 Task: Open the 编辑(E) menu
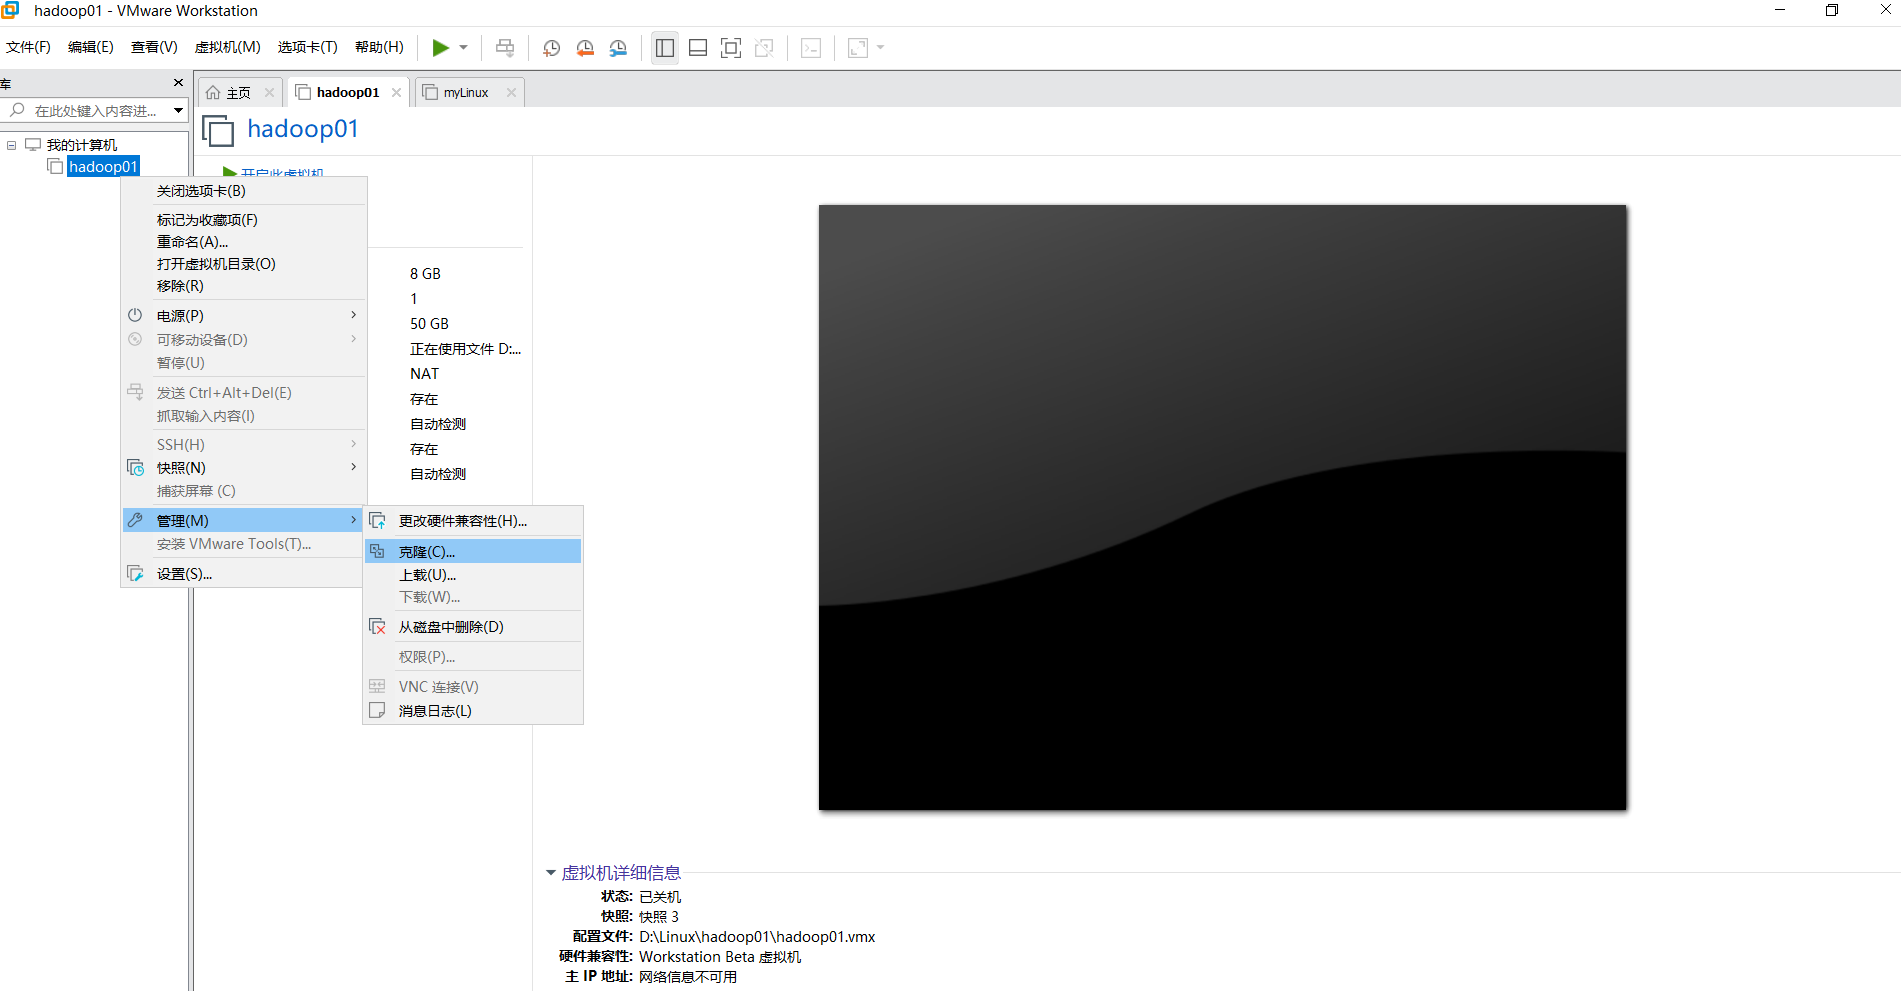[91, 47]
